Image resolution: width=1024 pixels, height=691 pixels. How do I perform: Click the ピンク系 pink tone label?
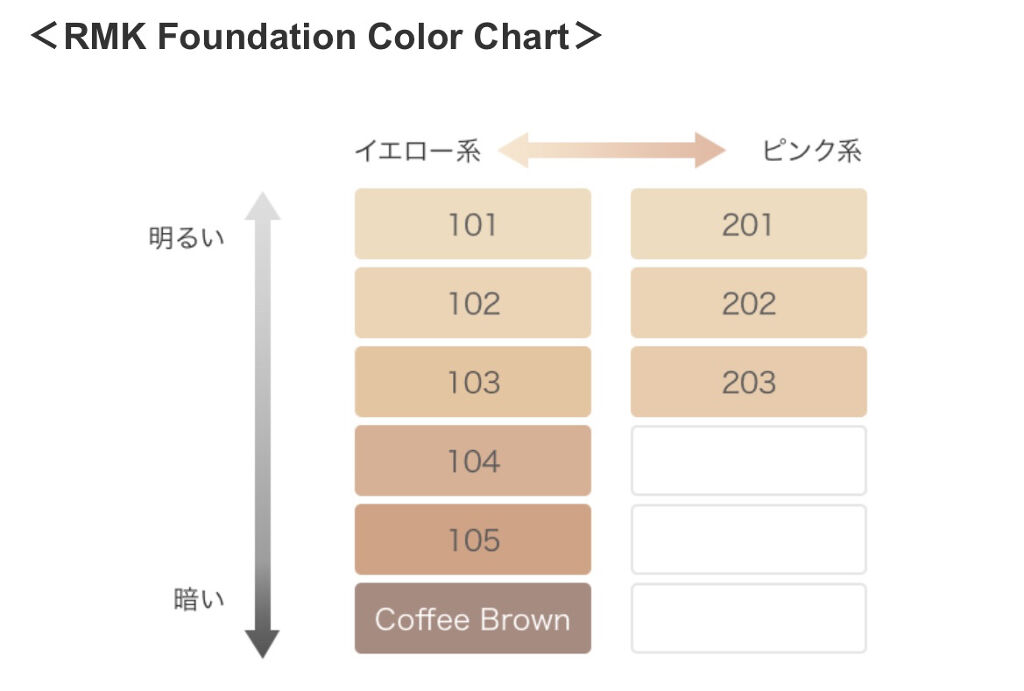pyautogui.click(x=811, y=152)
